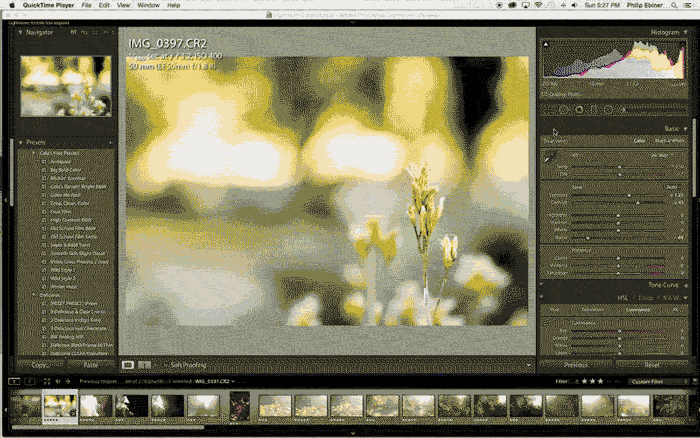Viewport: 700px width, 438px height.
Task: Open the Apple menu
Action: click(x=12, y=5)
